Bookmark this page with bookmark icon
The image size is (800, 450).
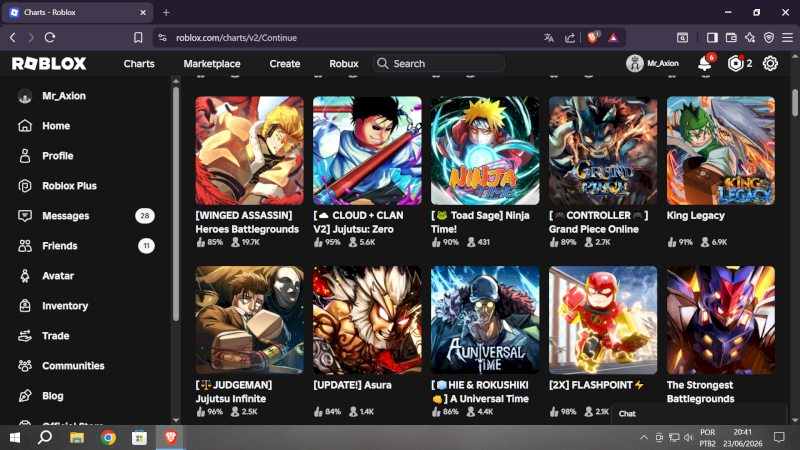pos(138,38)
